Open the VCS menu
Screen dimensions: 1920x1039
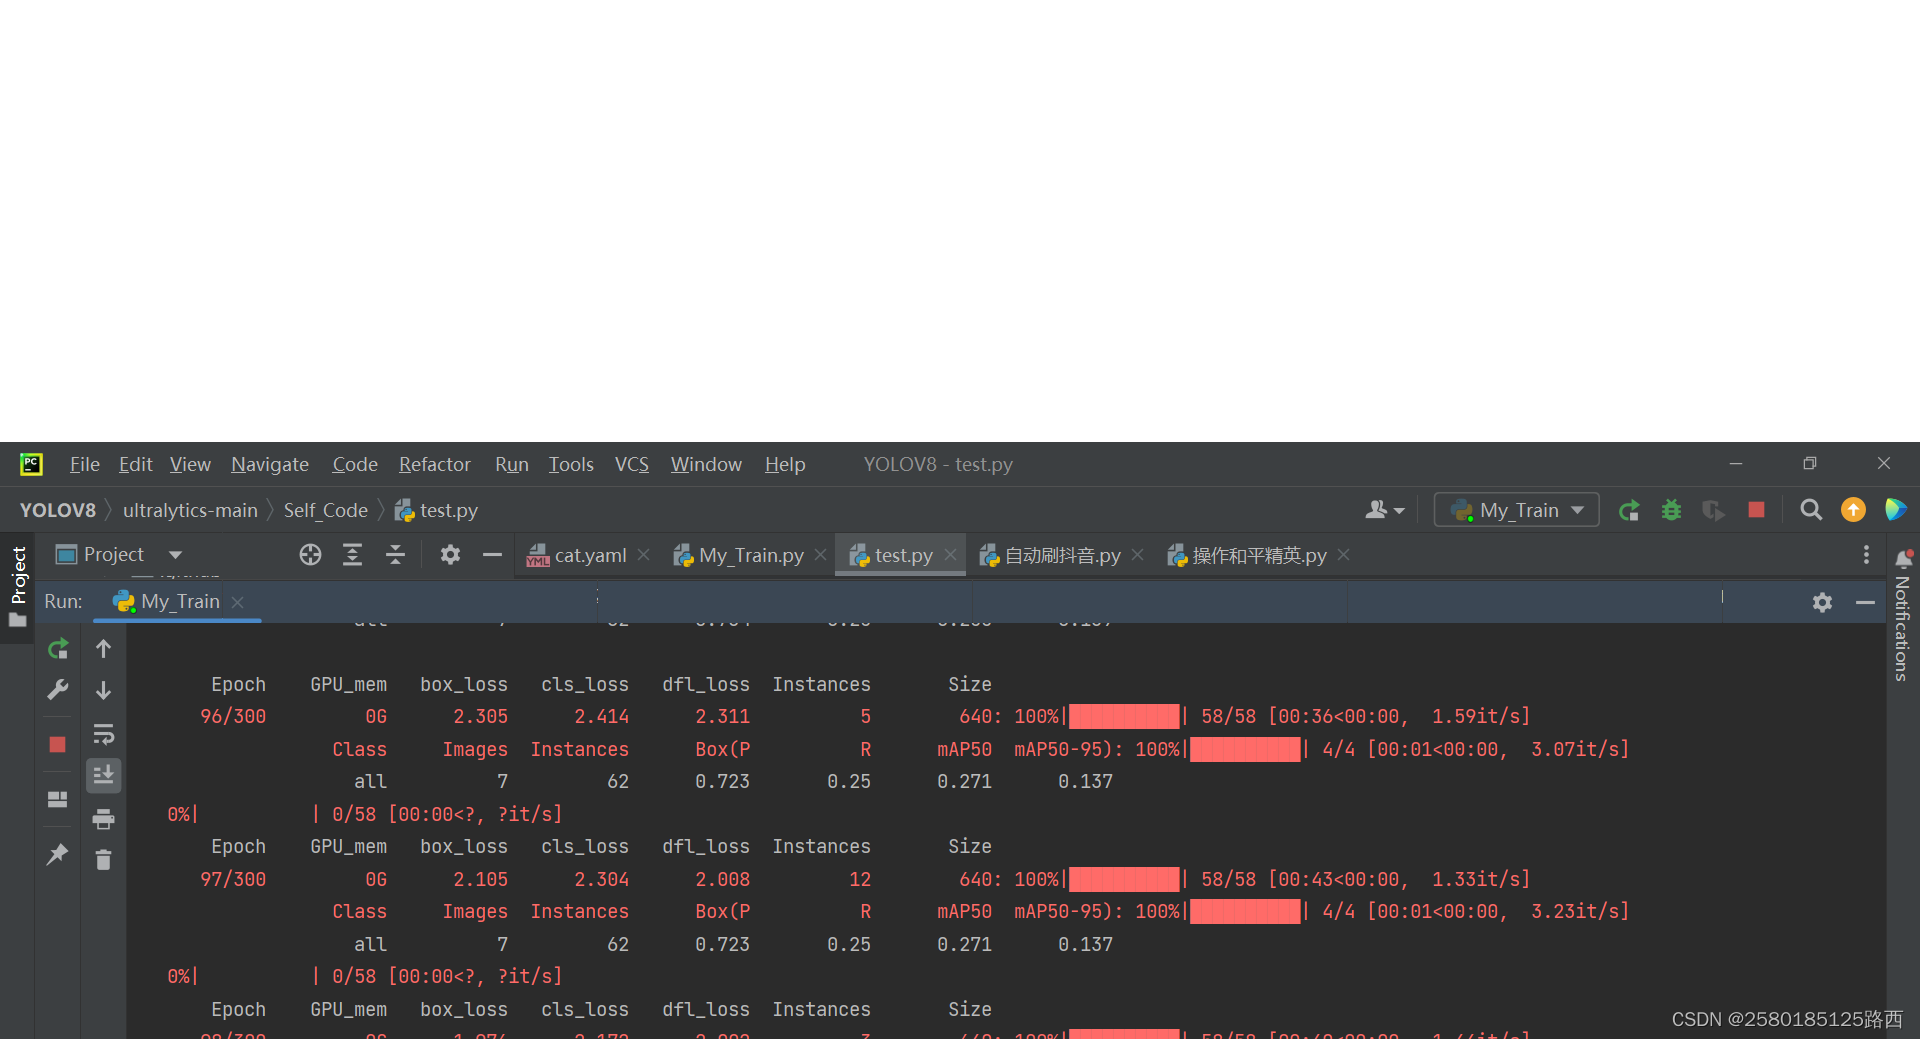[x=632, y=464]
